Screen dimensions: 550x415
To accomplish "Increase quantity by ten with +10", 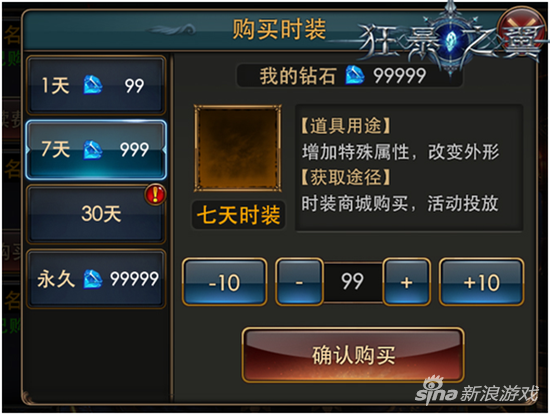I will pos(482,282).
